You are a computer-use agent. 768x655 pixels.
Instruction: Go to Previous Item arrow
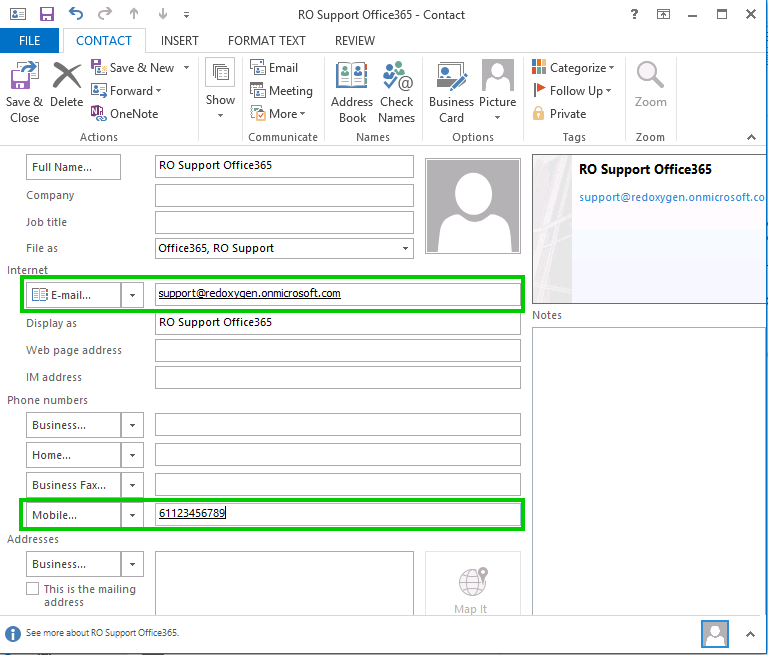(x=134, y=14)
